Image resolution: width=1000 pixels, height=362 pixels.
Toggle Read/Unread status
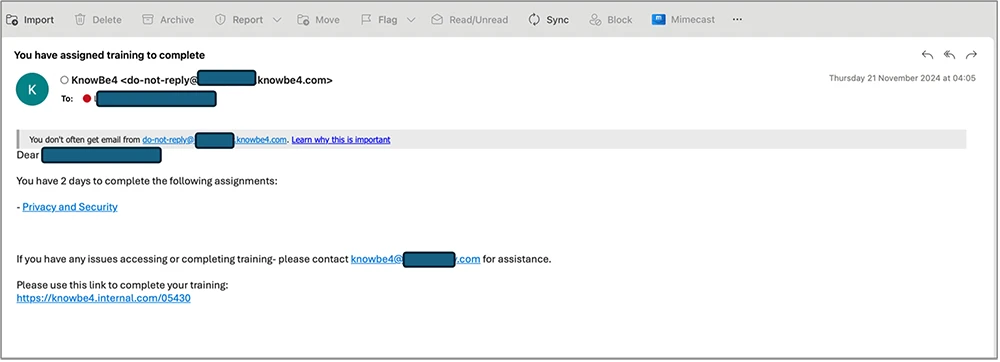pos(469,20)
